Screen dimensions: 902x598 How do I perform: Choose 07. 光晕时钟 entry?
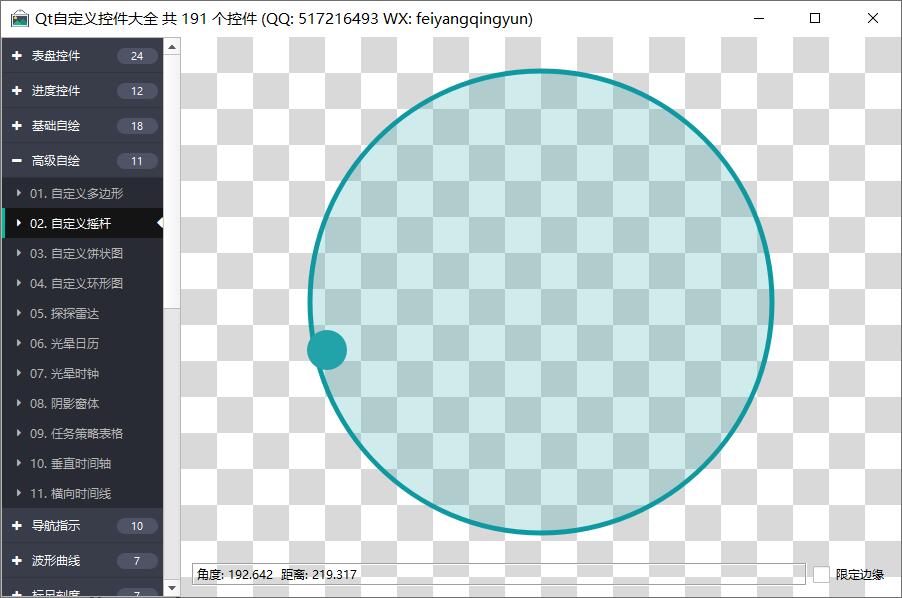64,374
